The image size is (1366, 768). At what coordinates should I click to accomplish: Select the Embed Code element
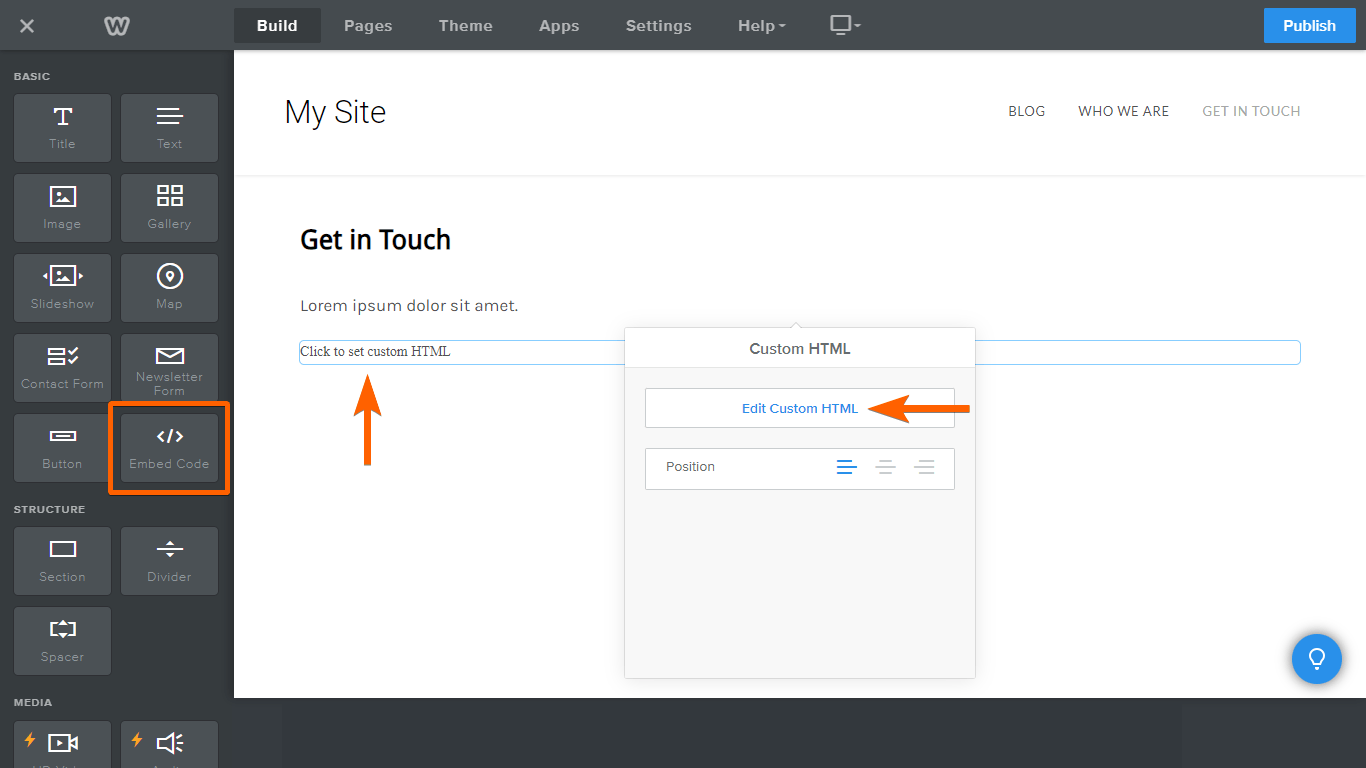click(169, 448)
